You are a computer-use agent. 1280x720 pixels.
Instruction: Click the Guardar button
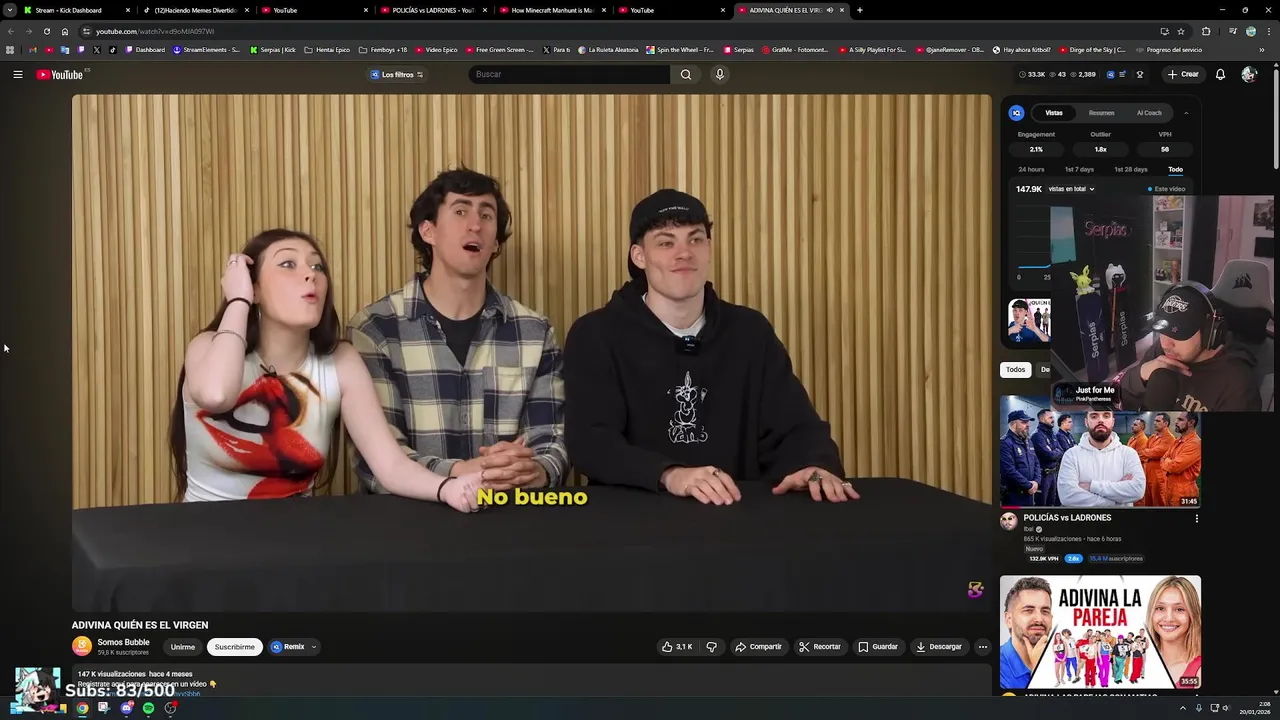[x=878, y=647]
